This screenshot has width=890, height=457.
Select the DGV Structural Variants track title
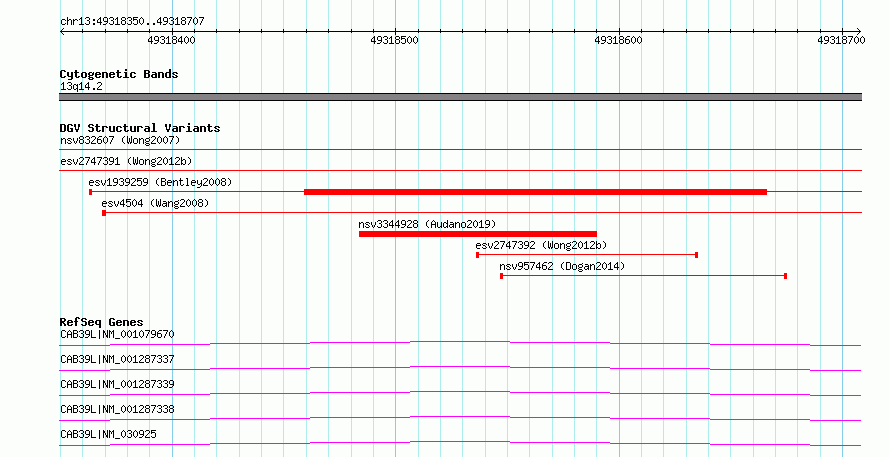[140, 128]
